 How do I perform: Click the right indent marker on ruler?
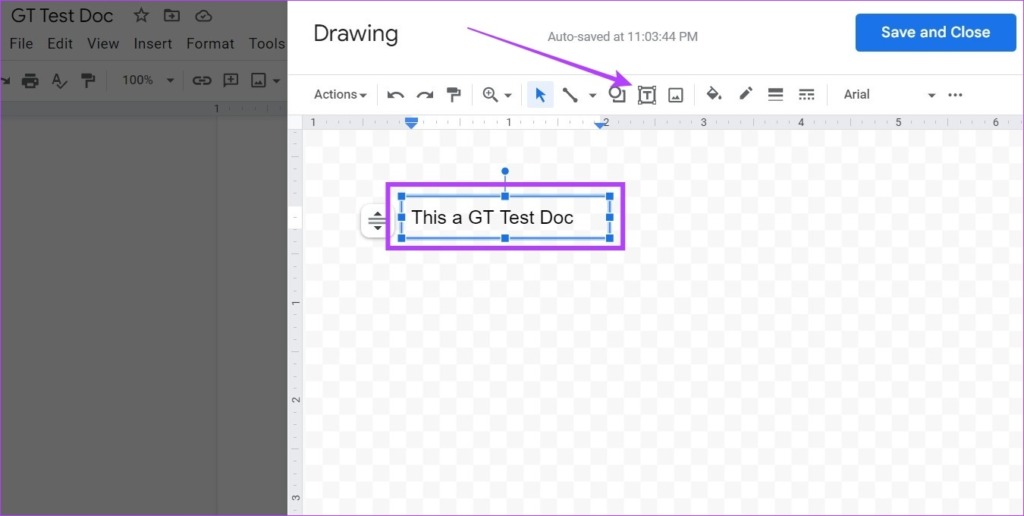(600, 124)
